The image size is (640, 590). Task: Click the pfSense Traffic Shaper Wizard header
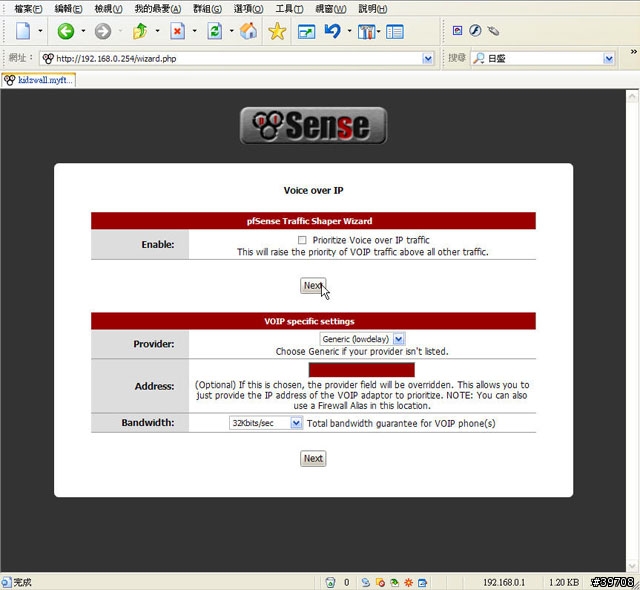309,221
